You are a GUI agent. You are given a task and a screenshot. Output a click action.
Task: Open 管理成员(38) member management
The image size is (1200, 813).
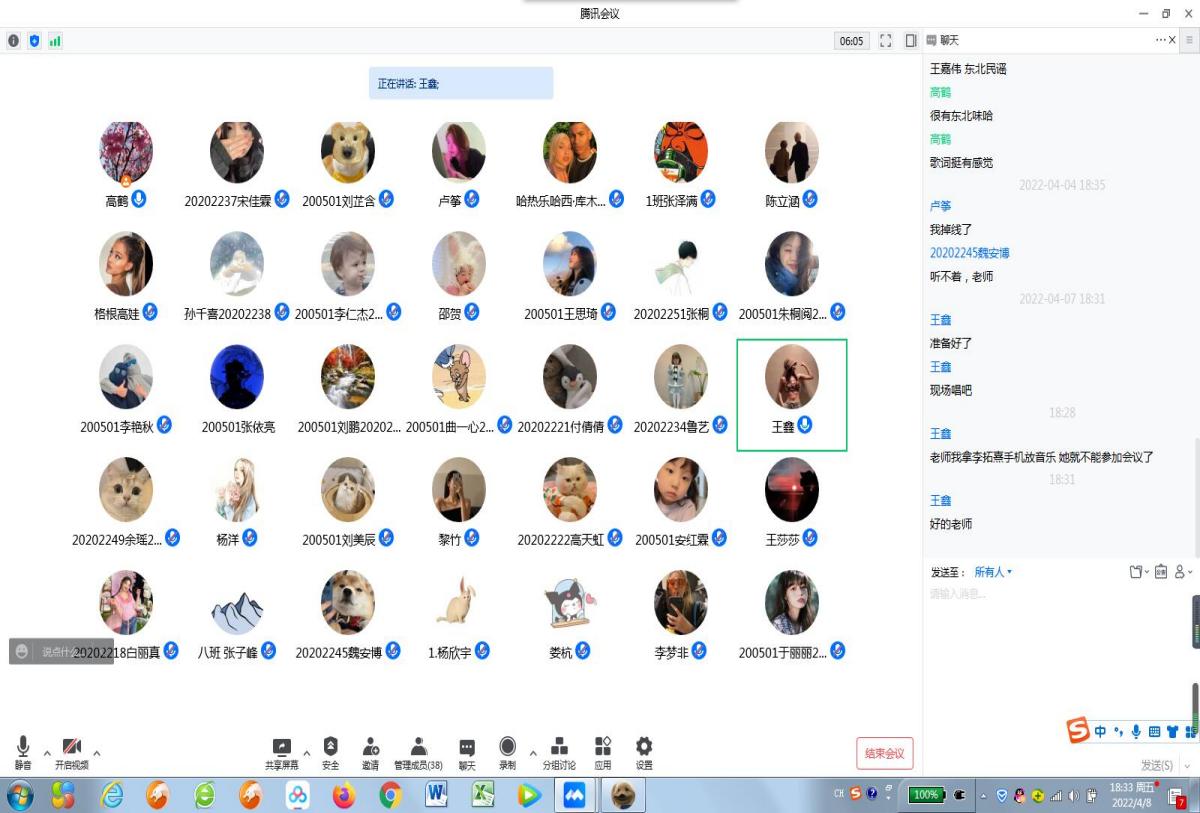(x=418, y=752)
